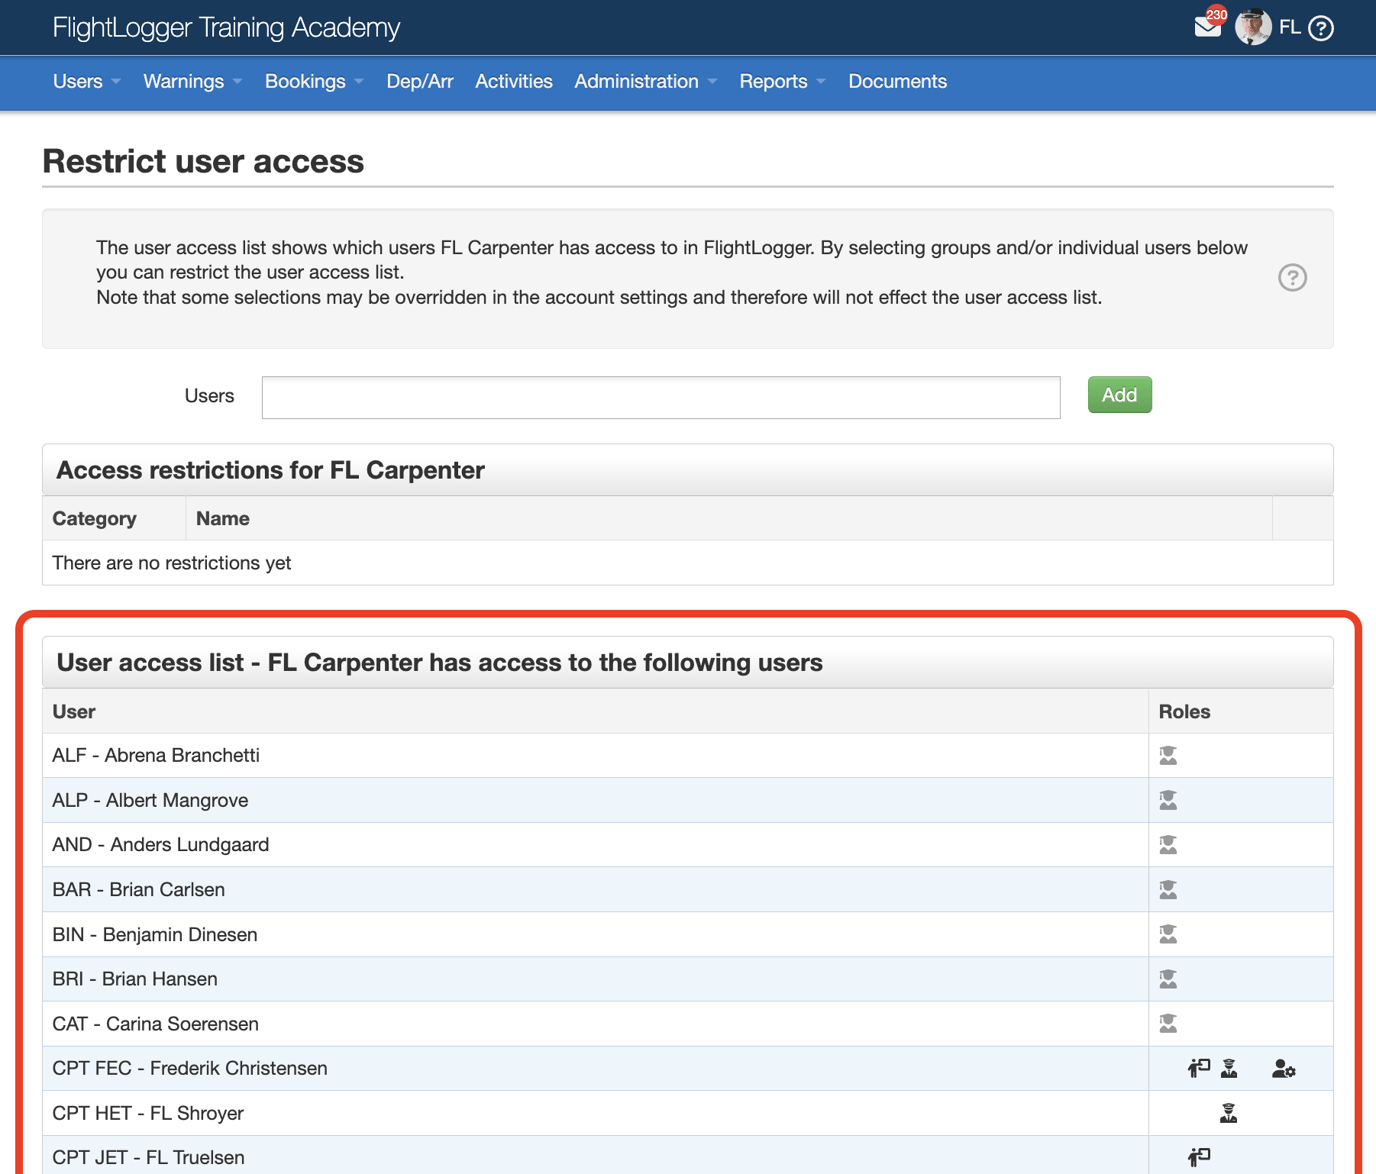The width and height of the screenshot is (1376, 1174).
Task: Open the help question mark icon in navbar
Action: (1322, 28)
